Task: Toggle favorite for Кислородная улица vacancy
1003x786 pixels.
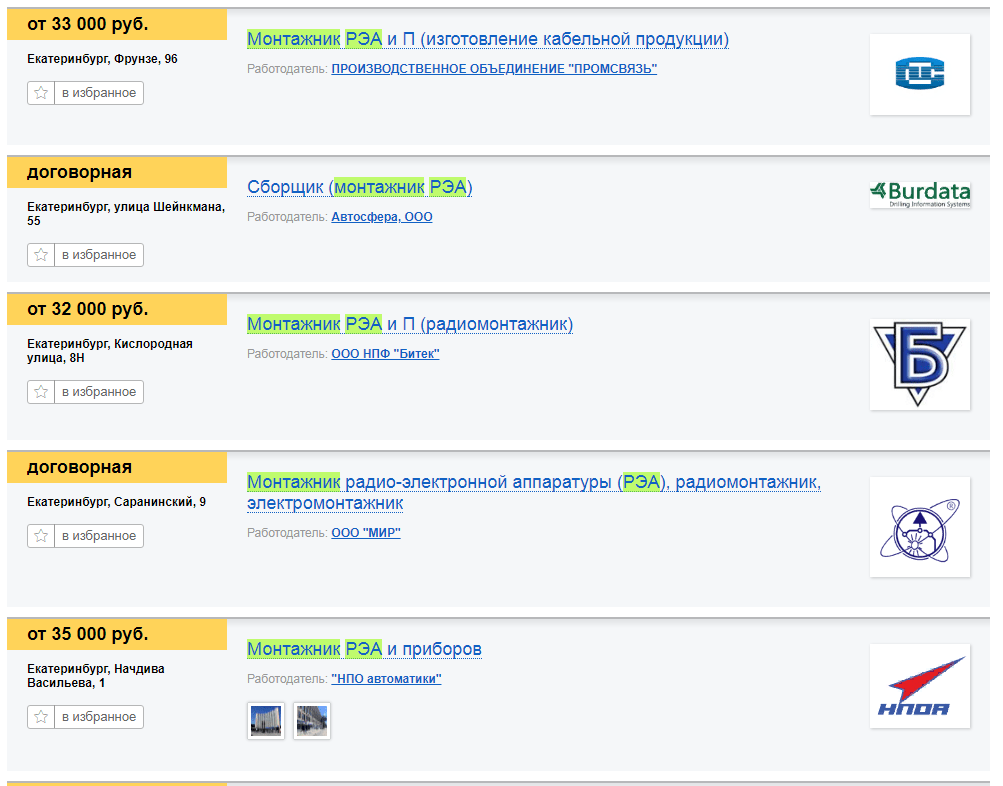Action: 86,392
